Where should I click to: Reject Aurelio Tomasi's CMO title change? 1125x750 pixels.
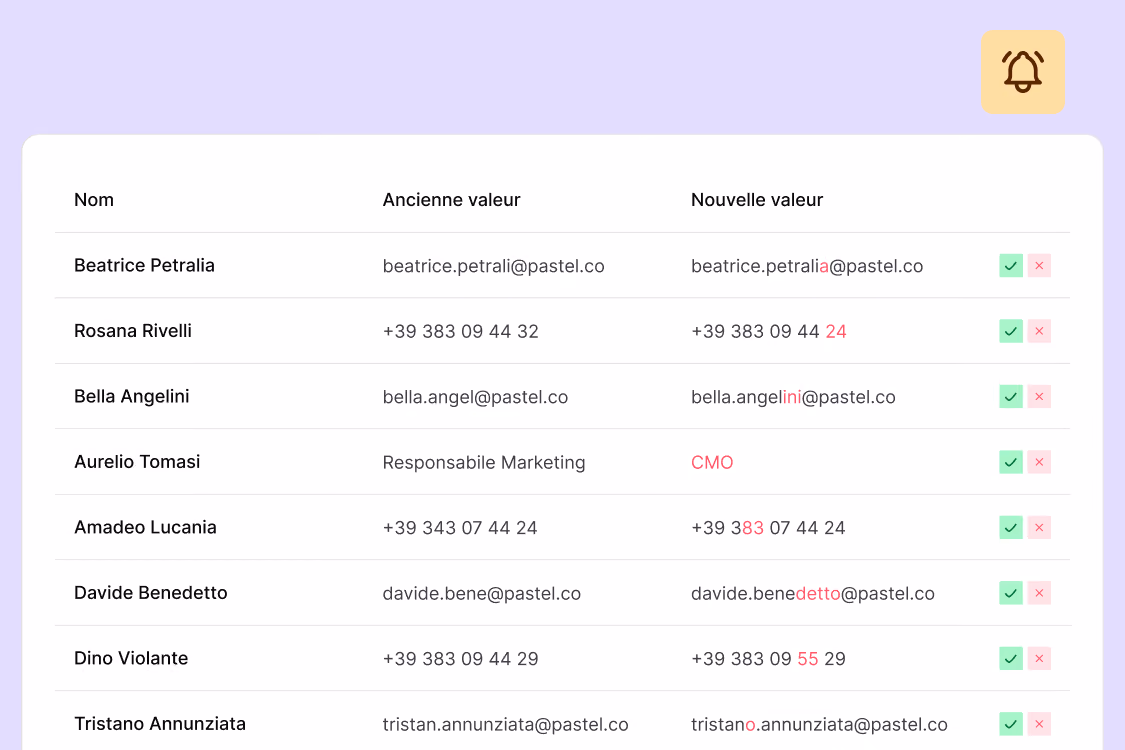tap(1039, 462)
